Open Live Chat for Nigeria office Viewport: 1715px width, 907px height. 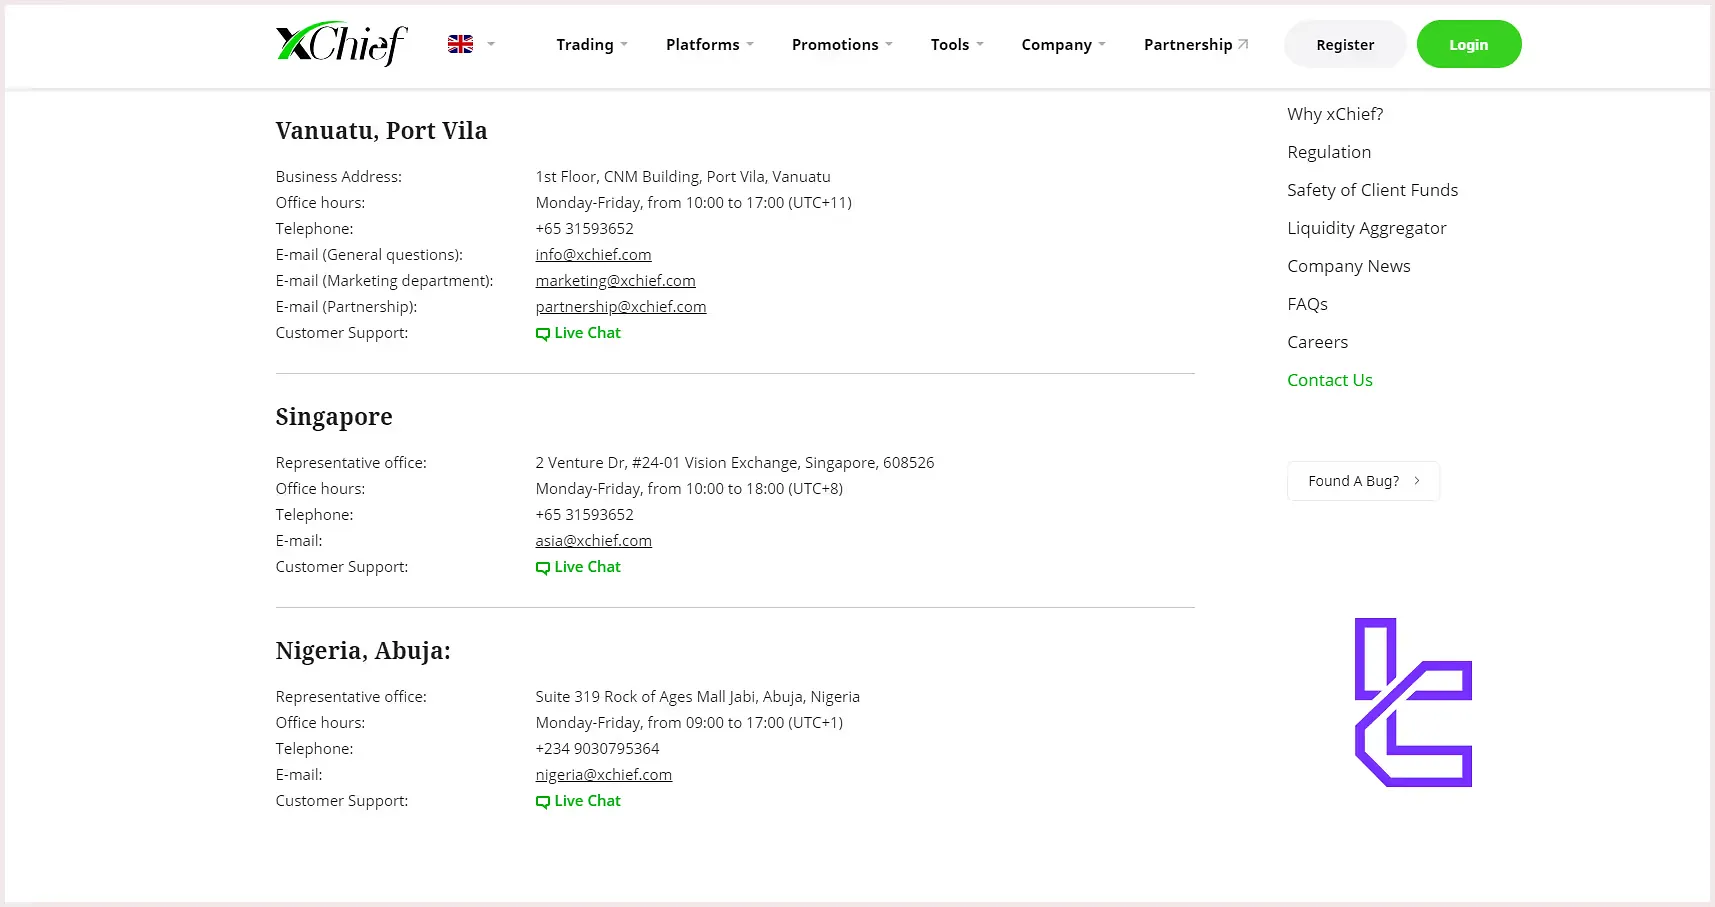[x=578, y=801]
